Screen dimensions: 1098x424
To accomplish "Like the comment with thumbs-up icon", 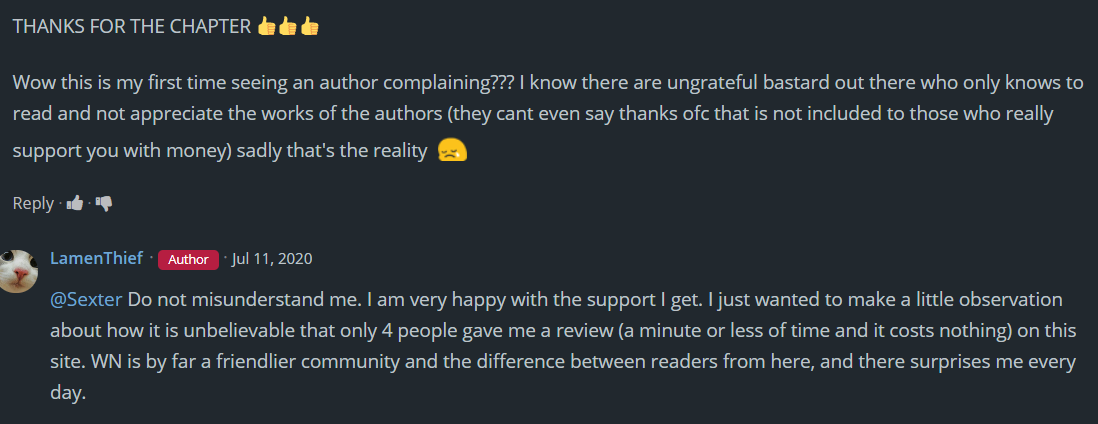I will (x=75, y=203).
